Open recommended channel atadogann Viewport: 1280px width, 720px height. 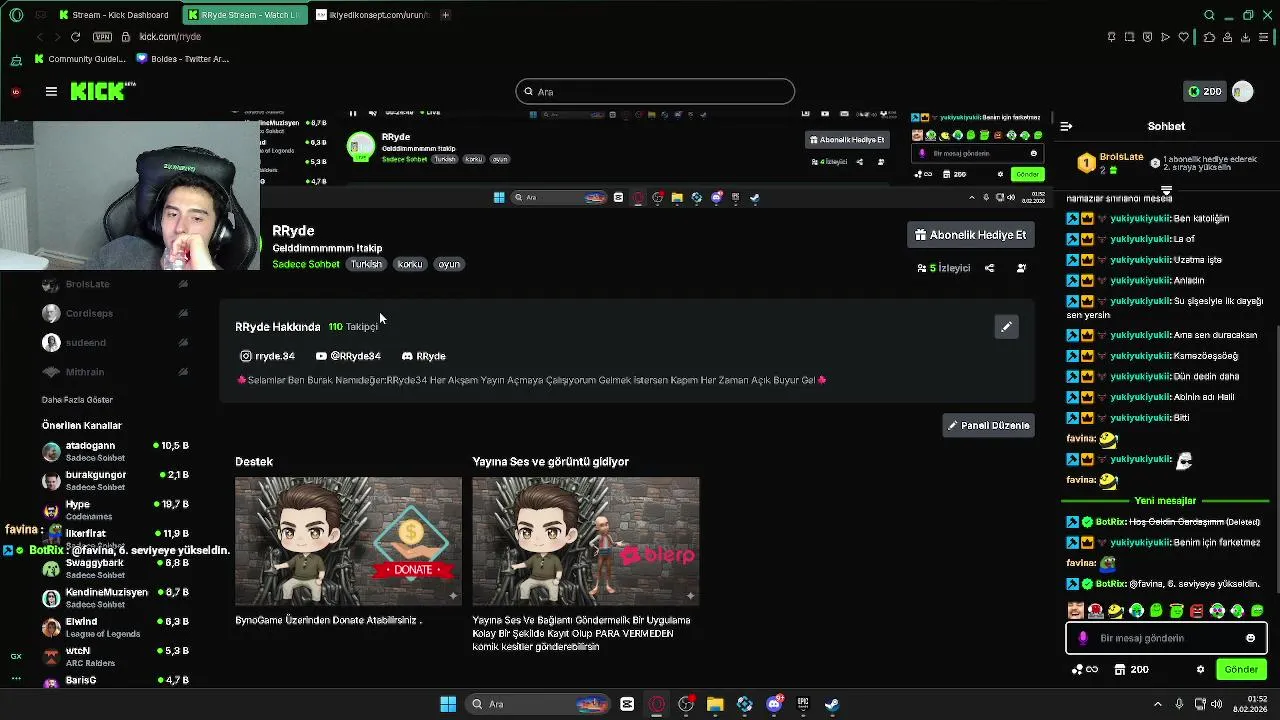click(x=115, y=451)
